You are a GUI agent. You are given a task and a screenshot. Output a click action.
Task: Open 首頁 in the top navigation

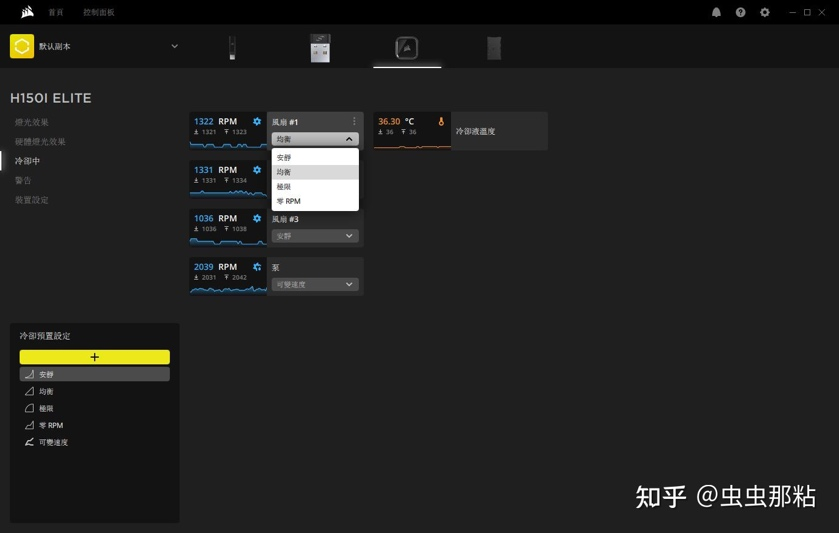[56, 12]
